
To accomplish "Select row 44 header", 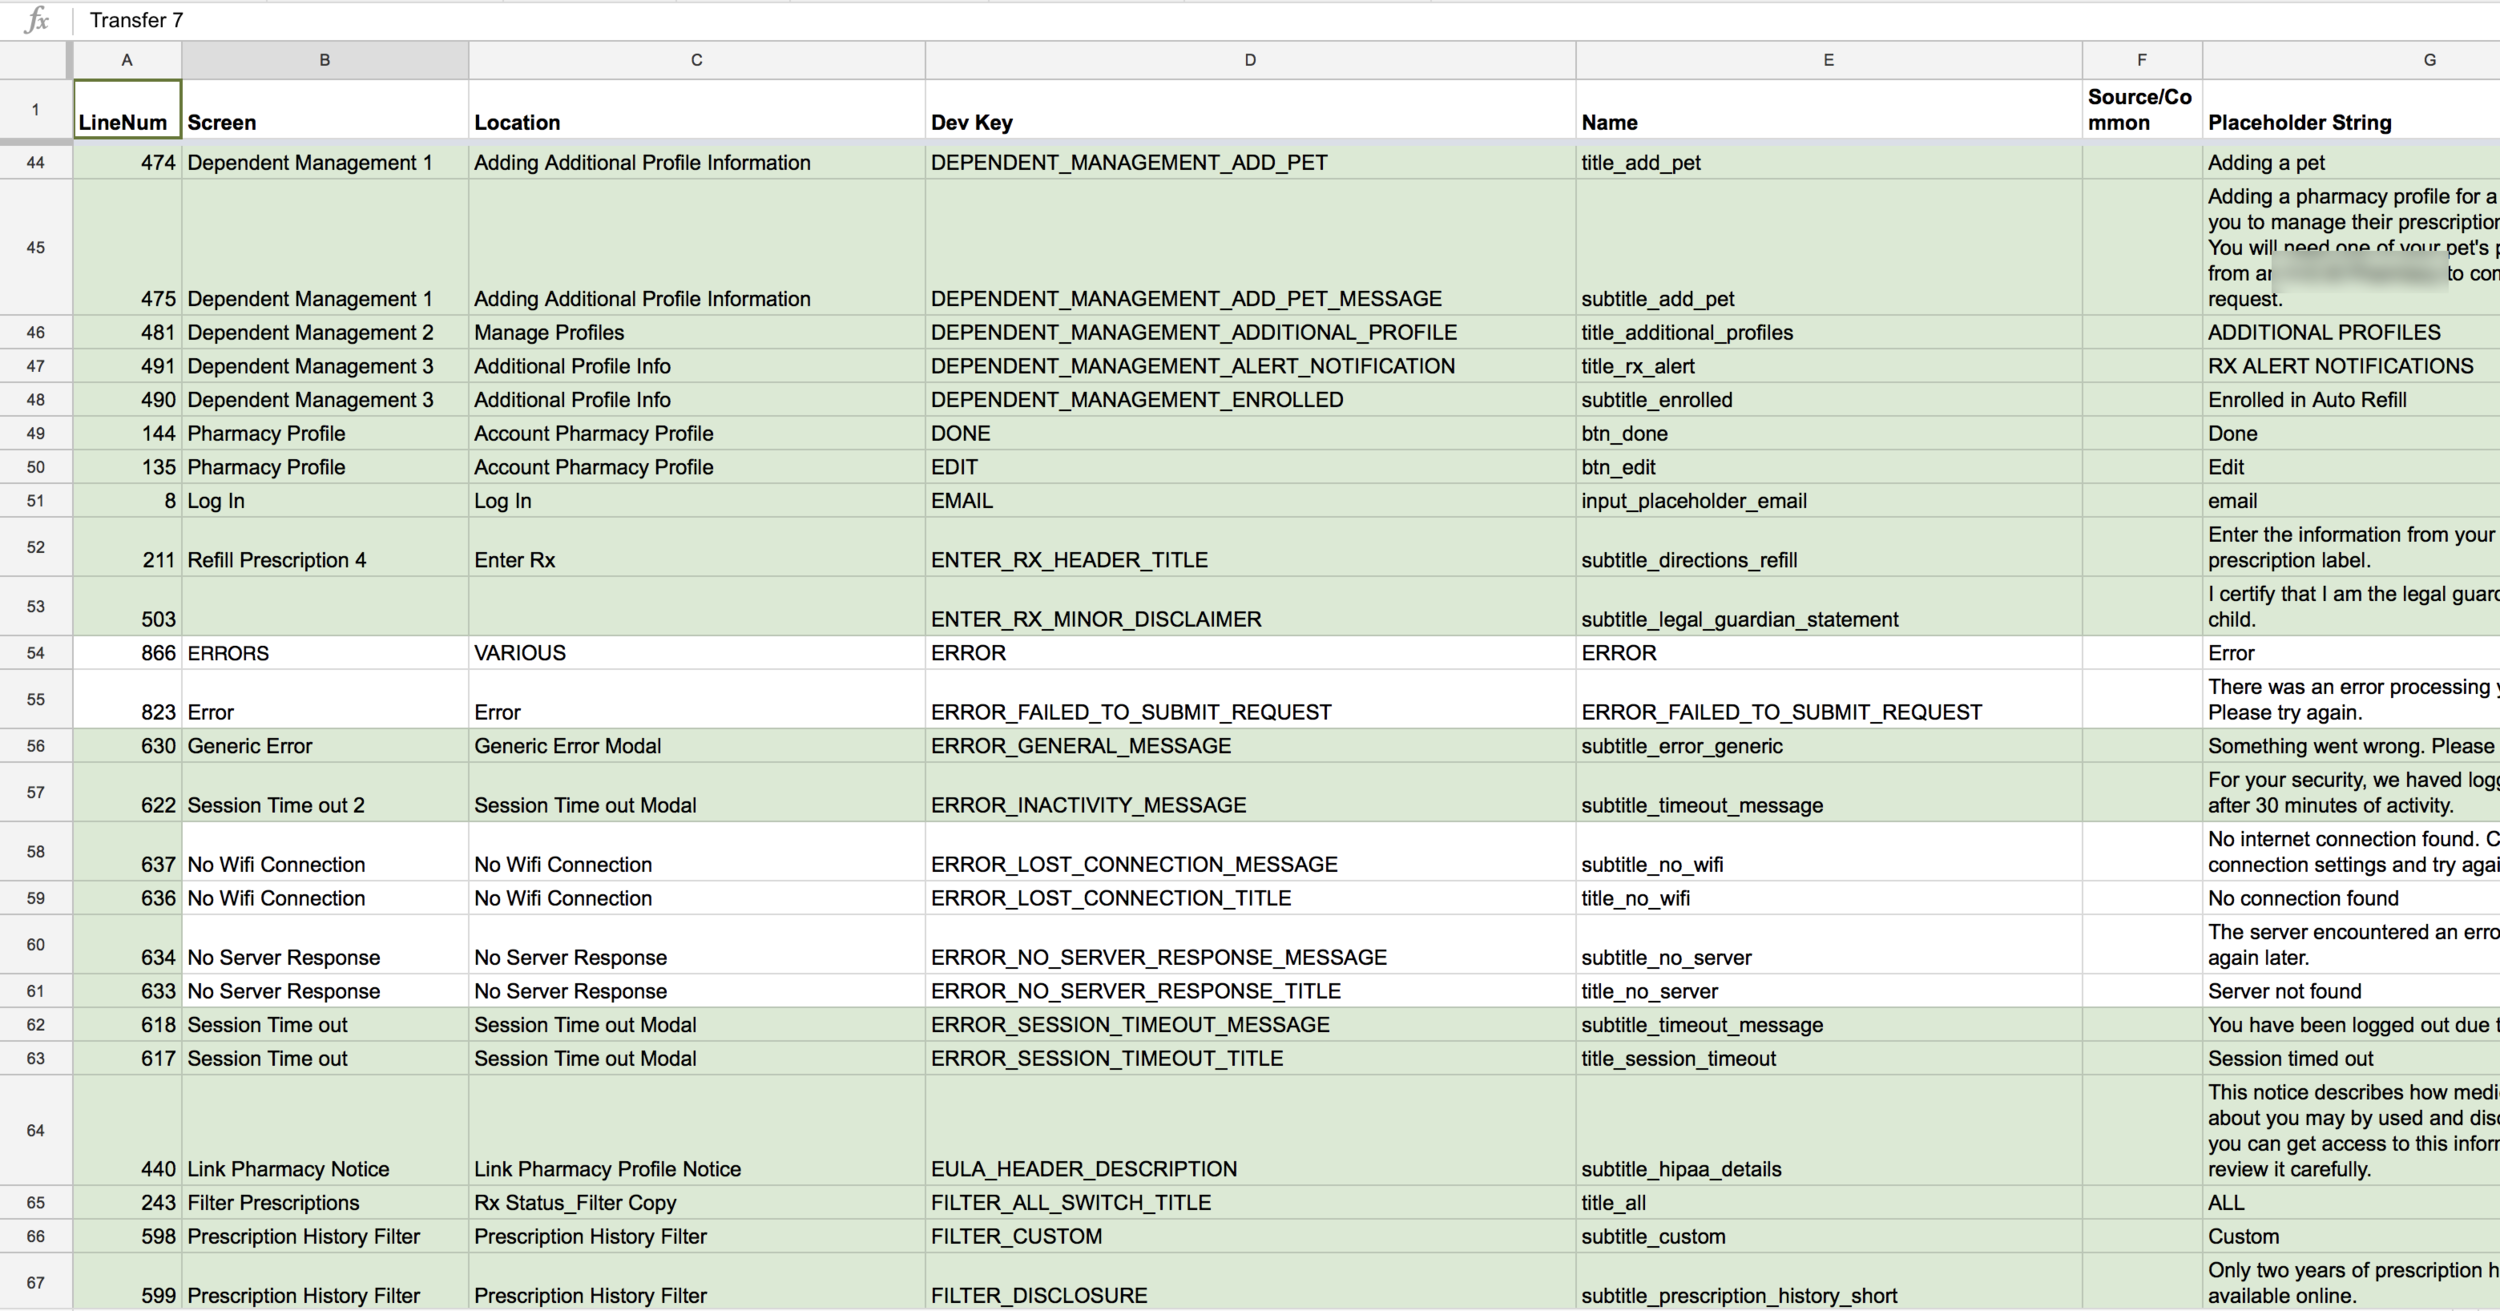I will (36, 163).
